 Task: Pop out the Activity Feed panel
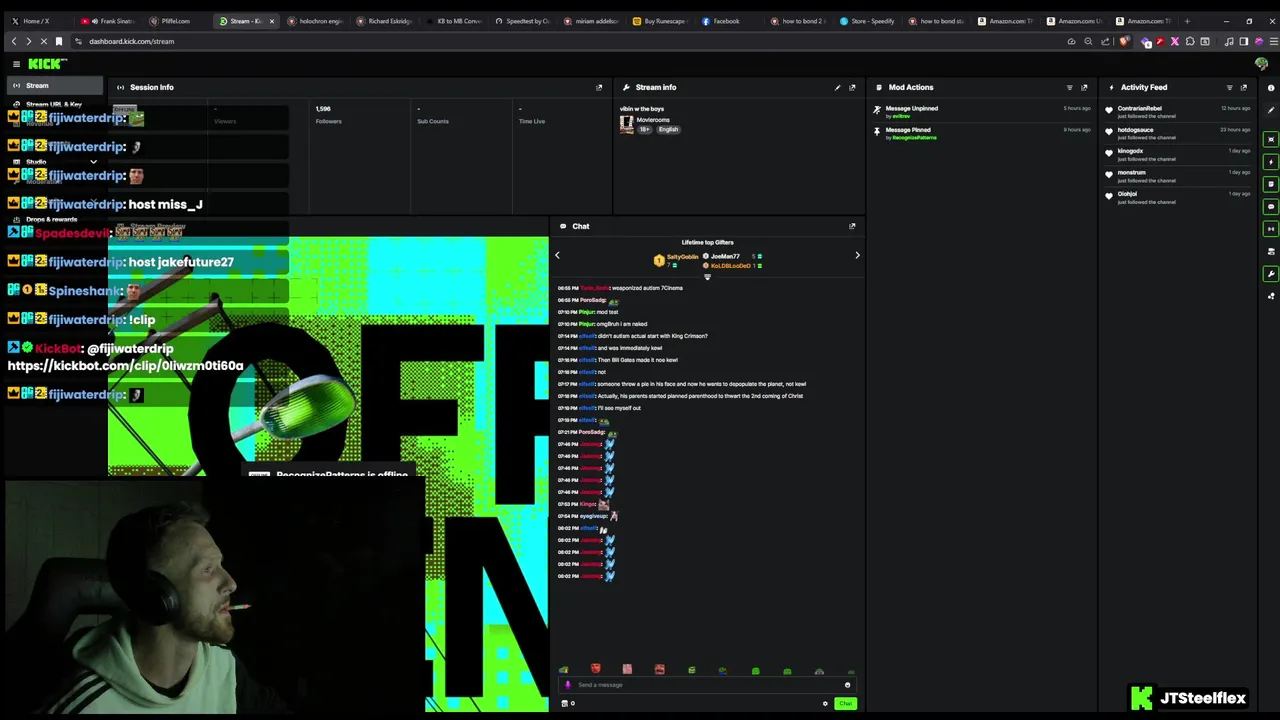pos(1244,87)
